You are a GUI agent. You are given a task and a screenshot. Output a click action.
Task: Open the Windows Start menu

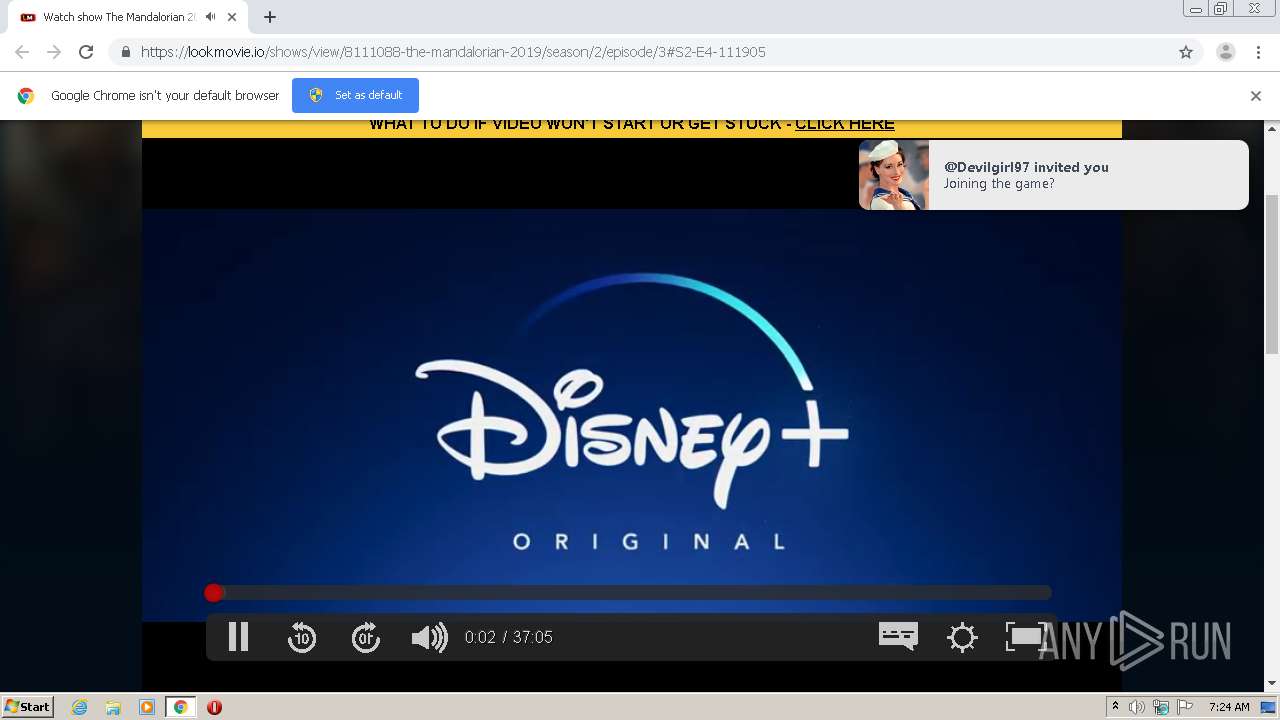click(27, 707)
